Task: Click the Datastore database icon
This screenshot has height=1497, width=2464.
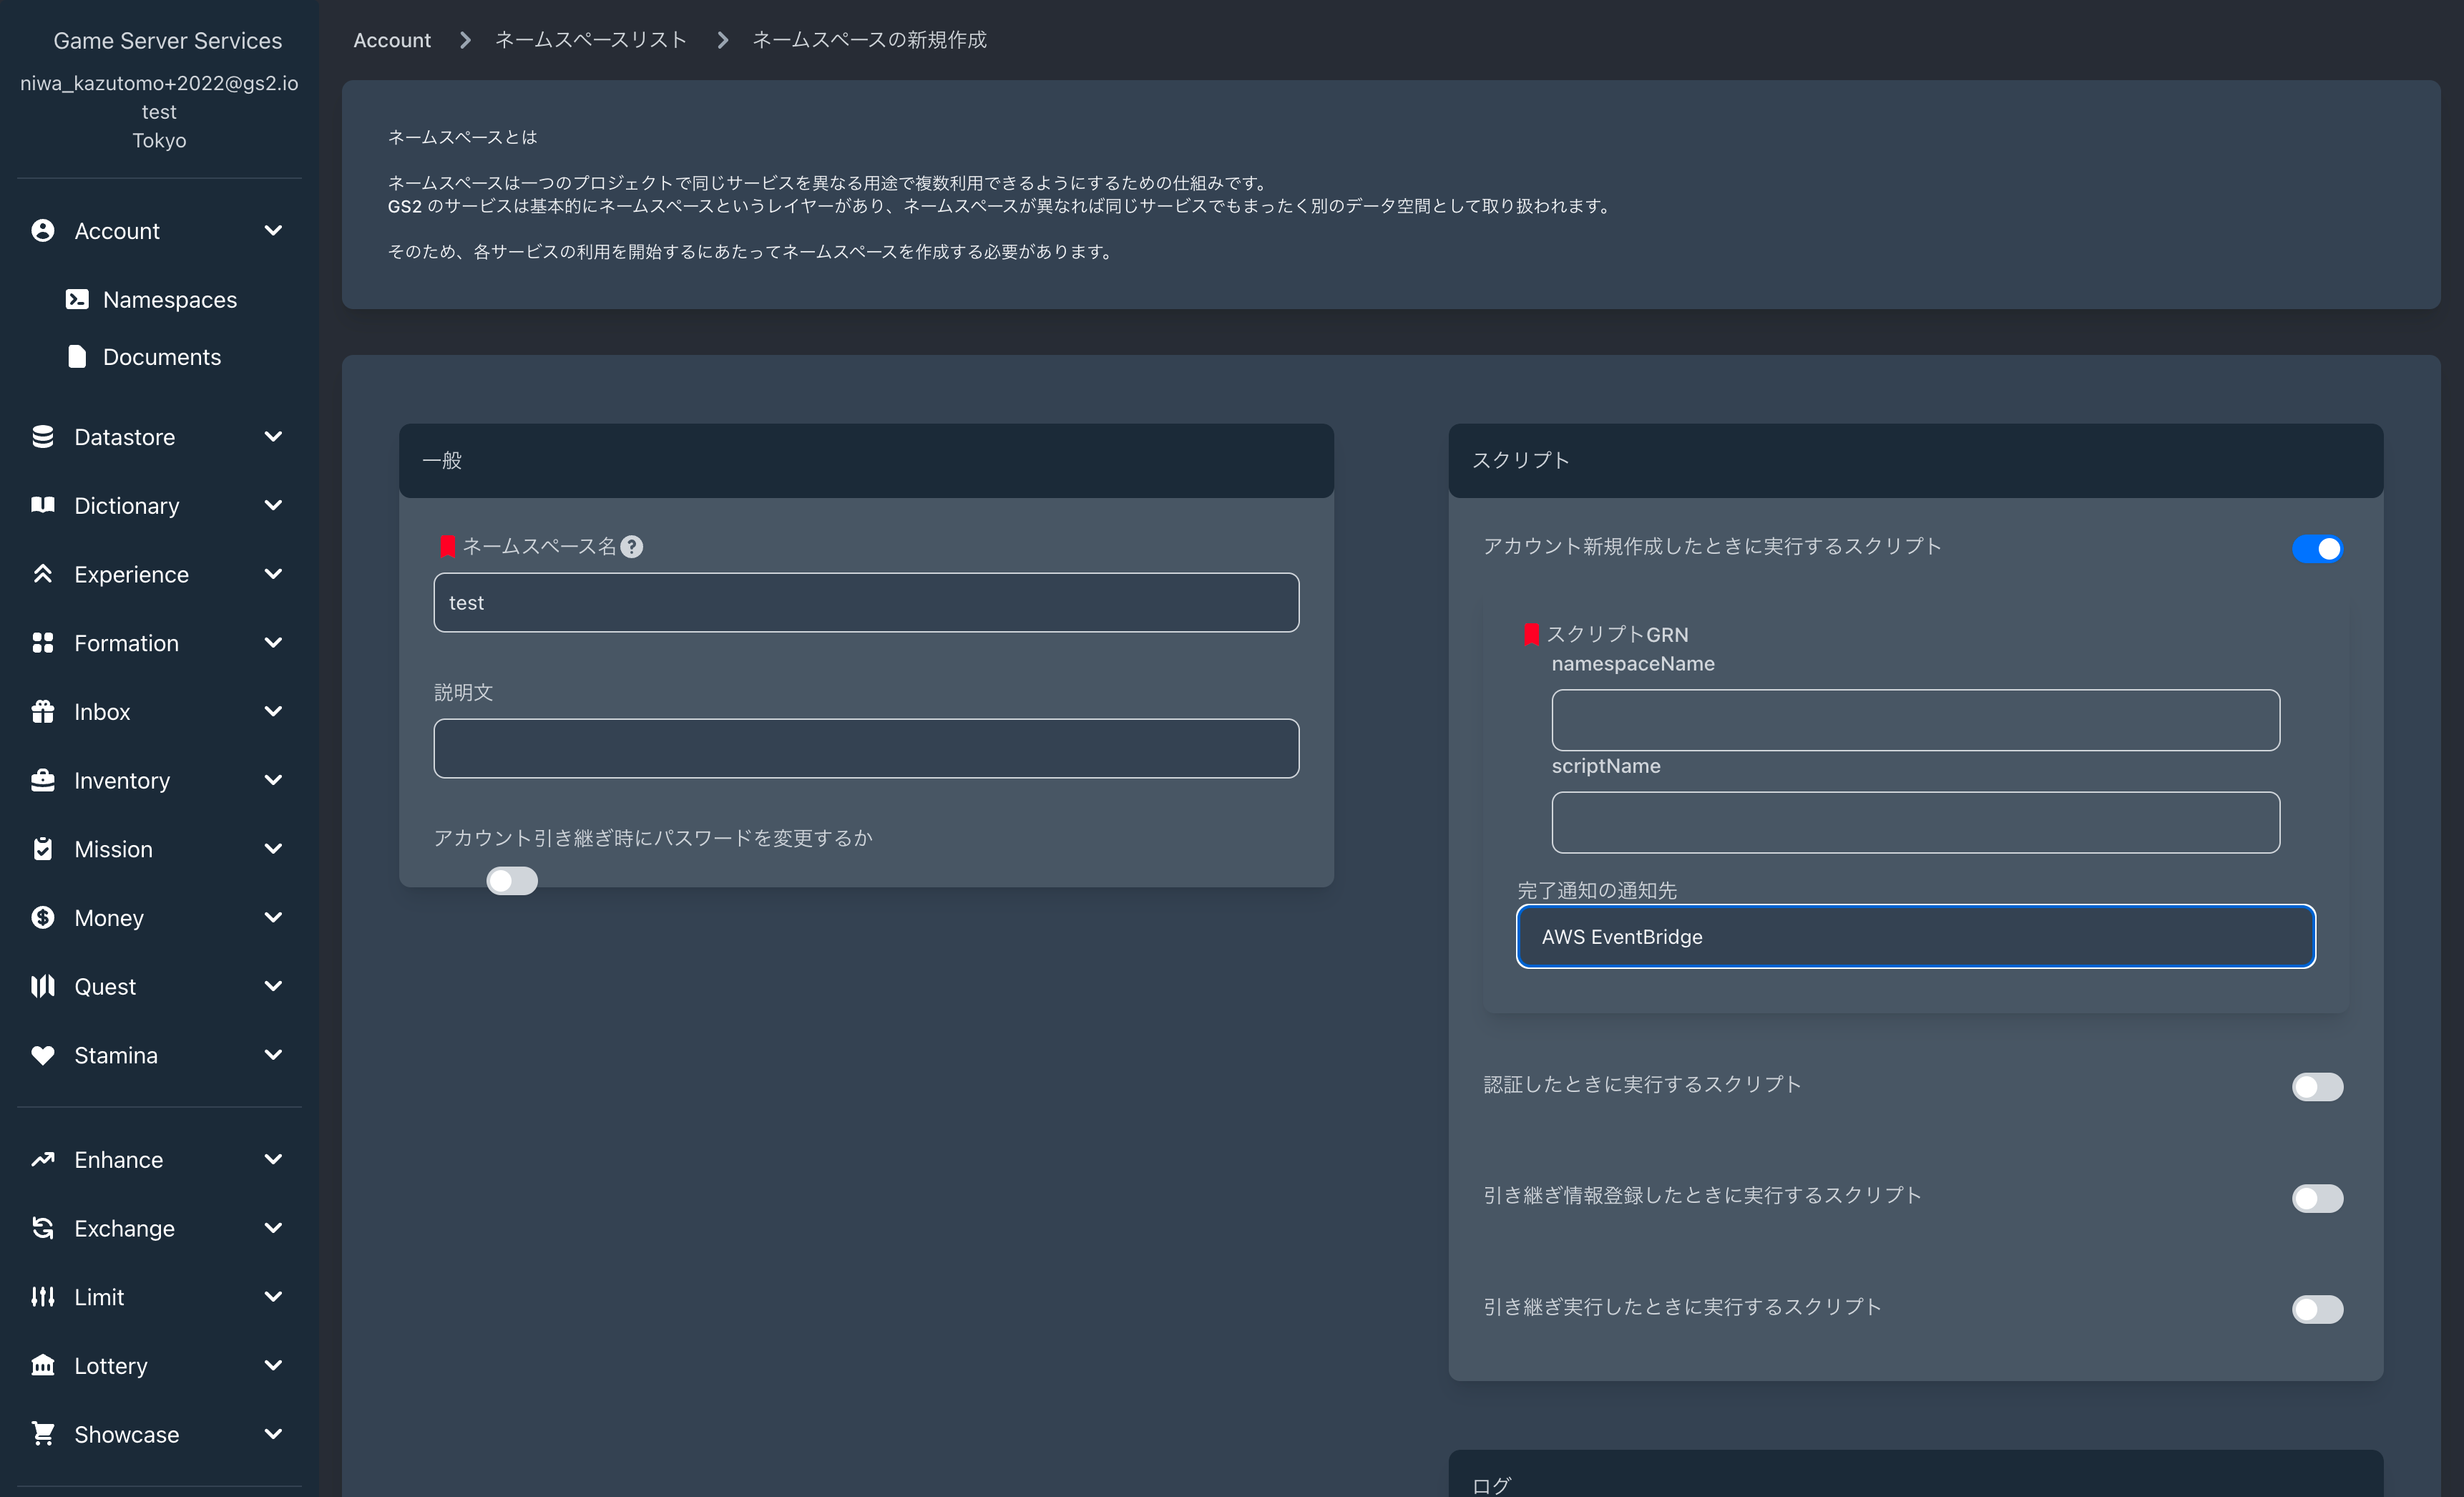Action: (x=43, y=437)
